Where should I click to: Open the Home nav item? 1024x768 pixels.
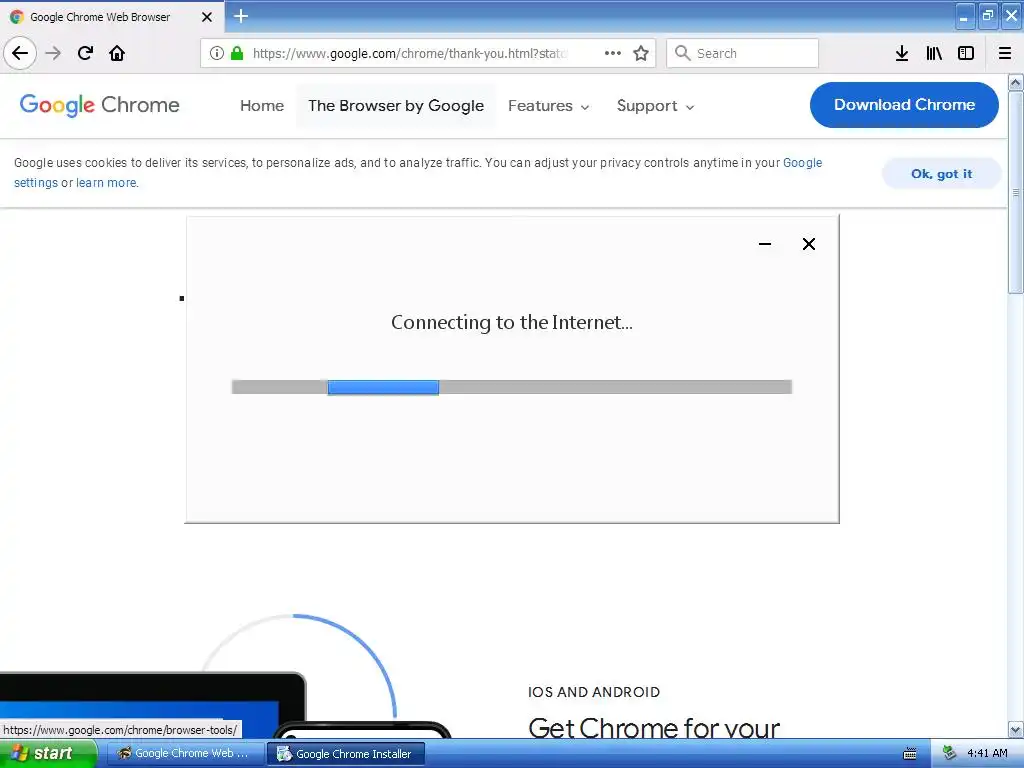point(262,106)
